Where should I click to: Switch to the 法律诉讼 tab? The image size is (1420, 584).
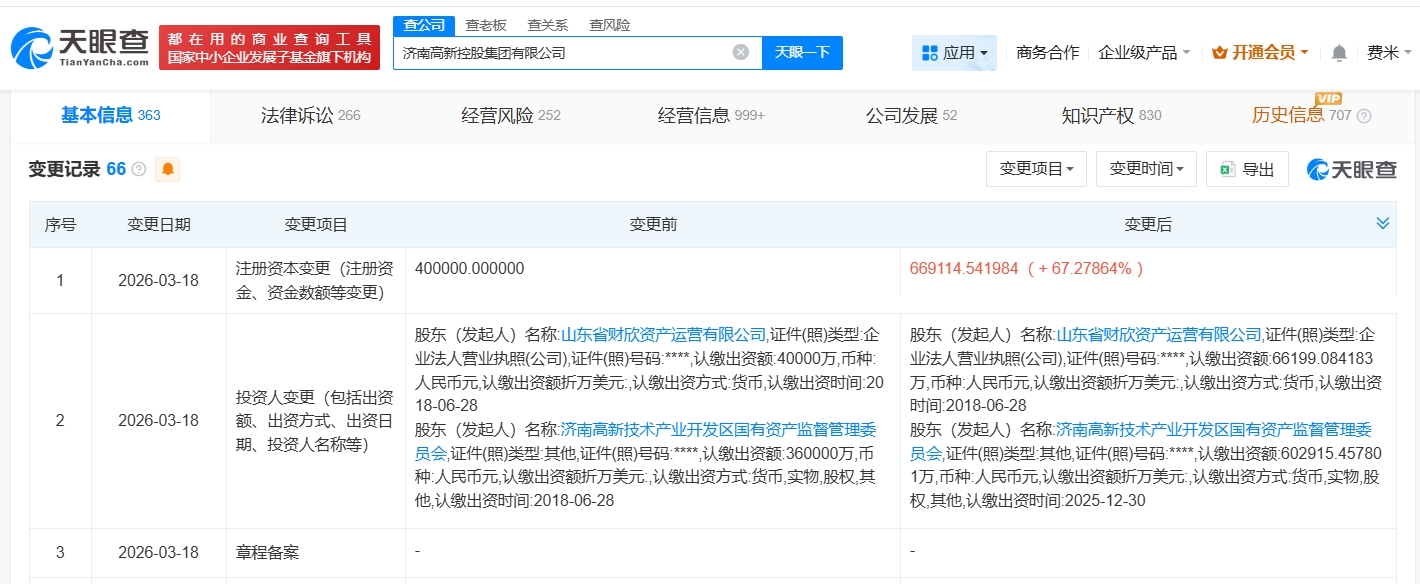click(310, 116)
